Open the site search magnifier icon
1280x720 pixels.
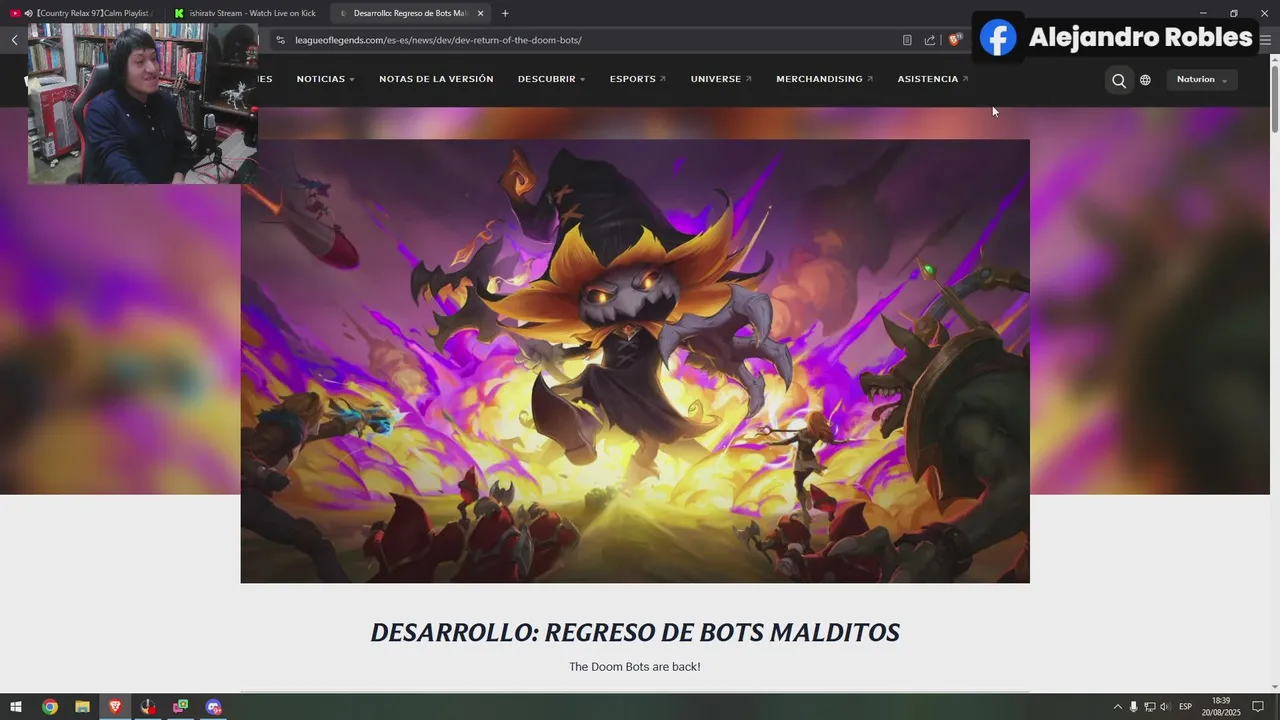(1119, 80)
